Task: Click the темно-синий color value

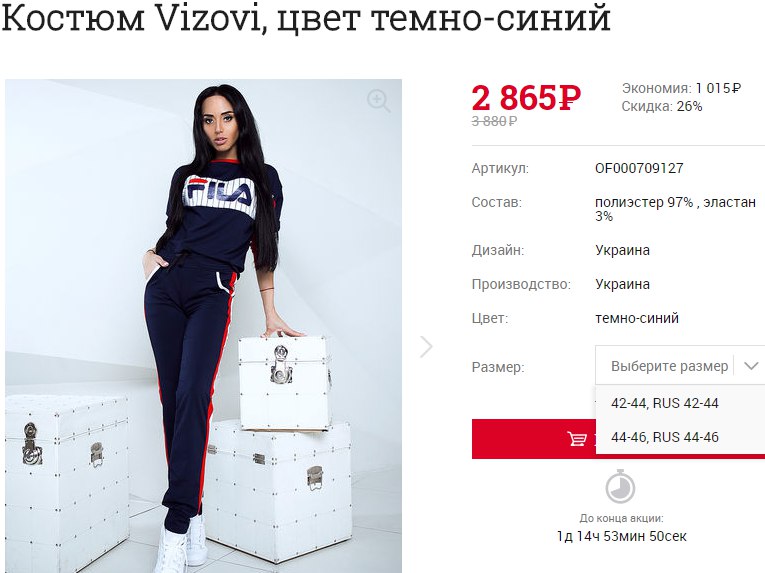Action: coord(637,318)
